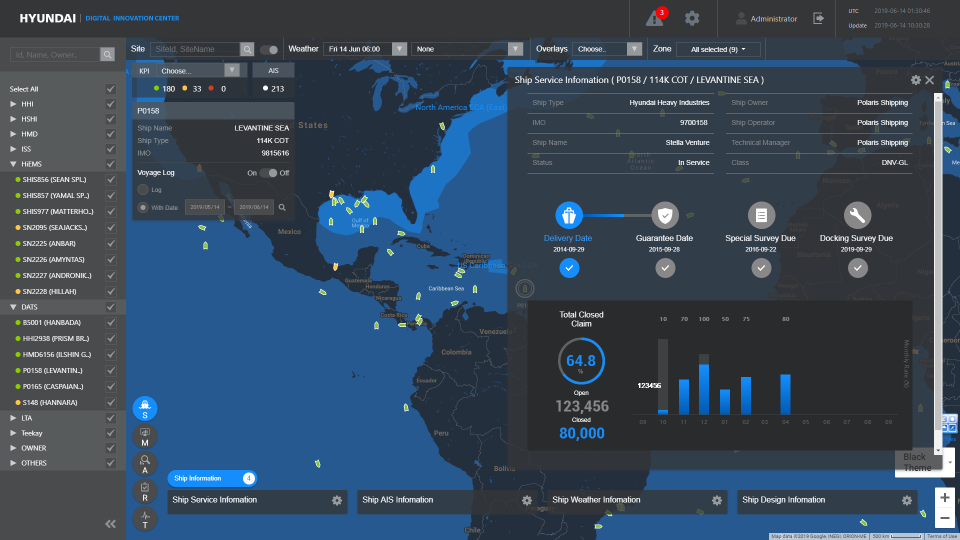Expand the OTHERS tree group

13,463
